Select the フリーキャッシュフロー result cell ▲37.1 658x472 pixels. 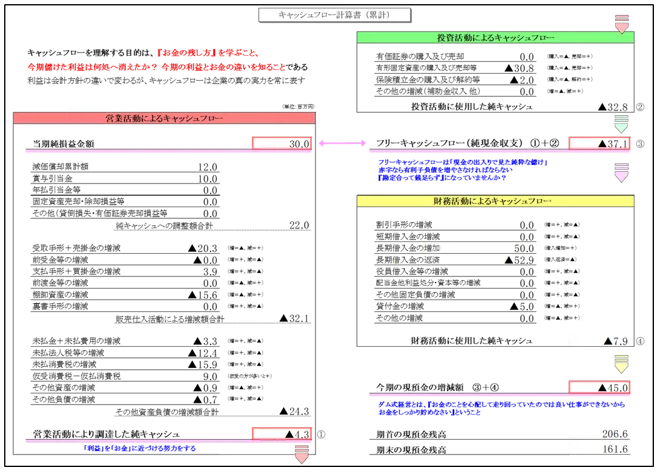(600, 145)
